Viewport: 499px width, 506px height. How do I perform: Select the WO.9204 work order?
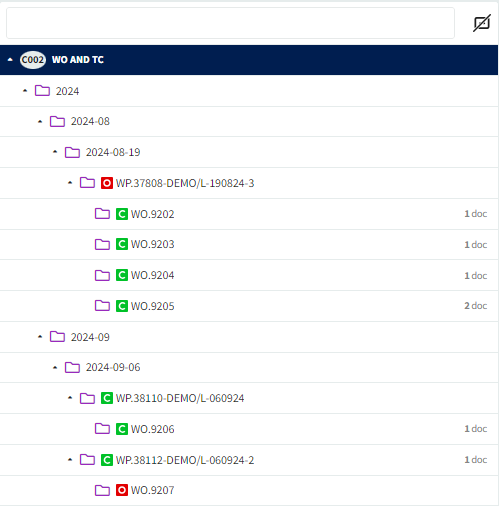pyautogui.click(x=152, y=275)
